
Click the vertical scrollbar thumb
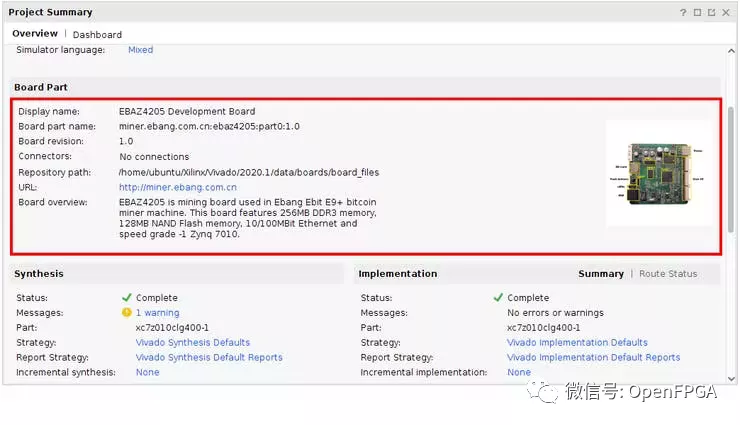(x=731, y=169)
